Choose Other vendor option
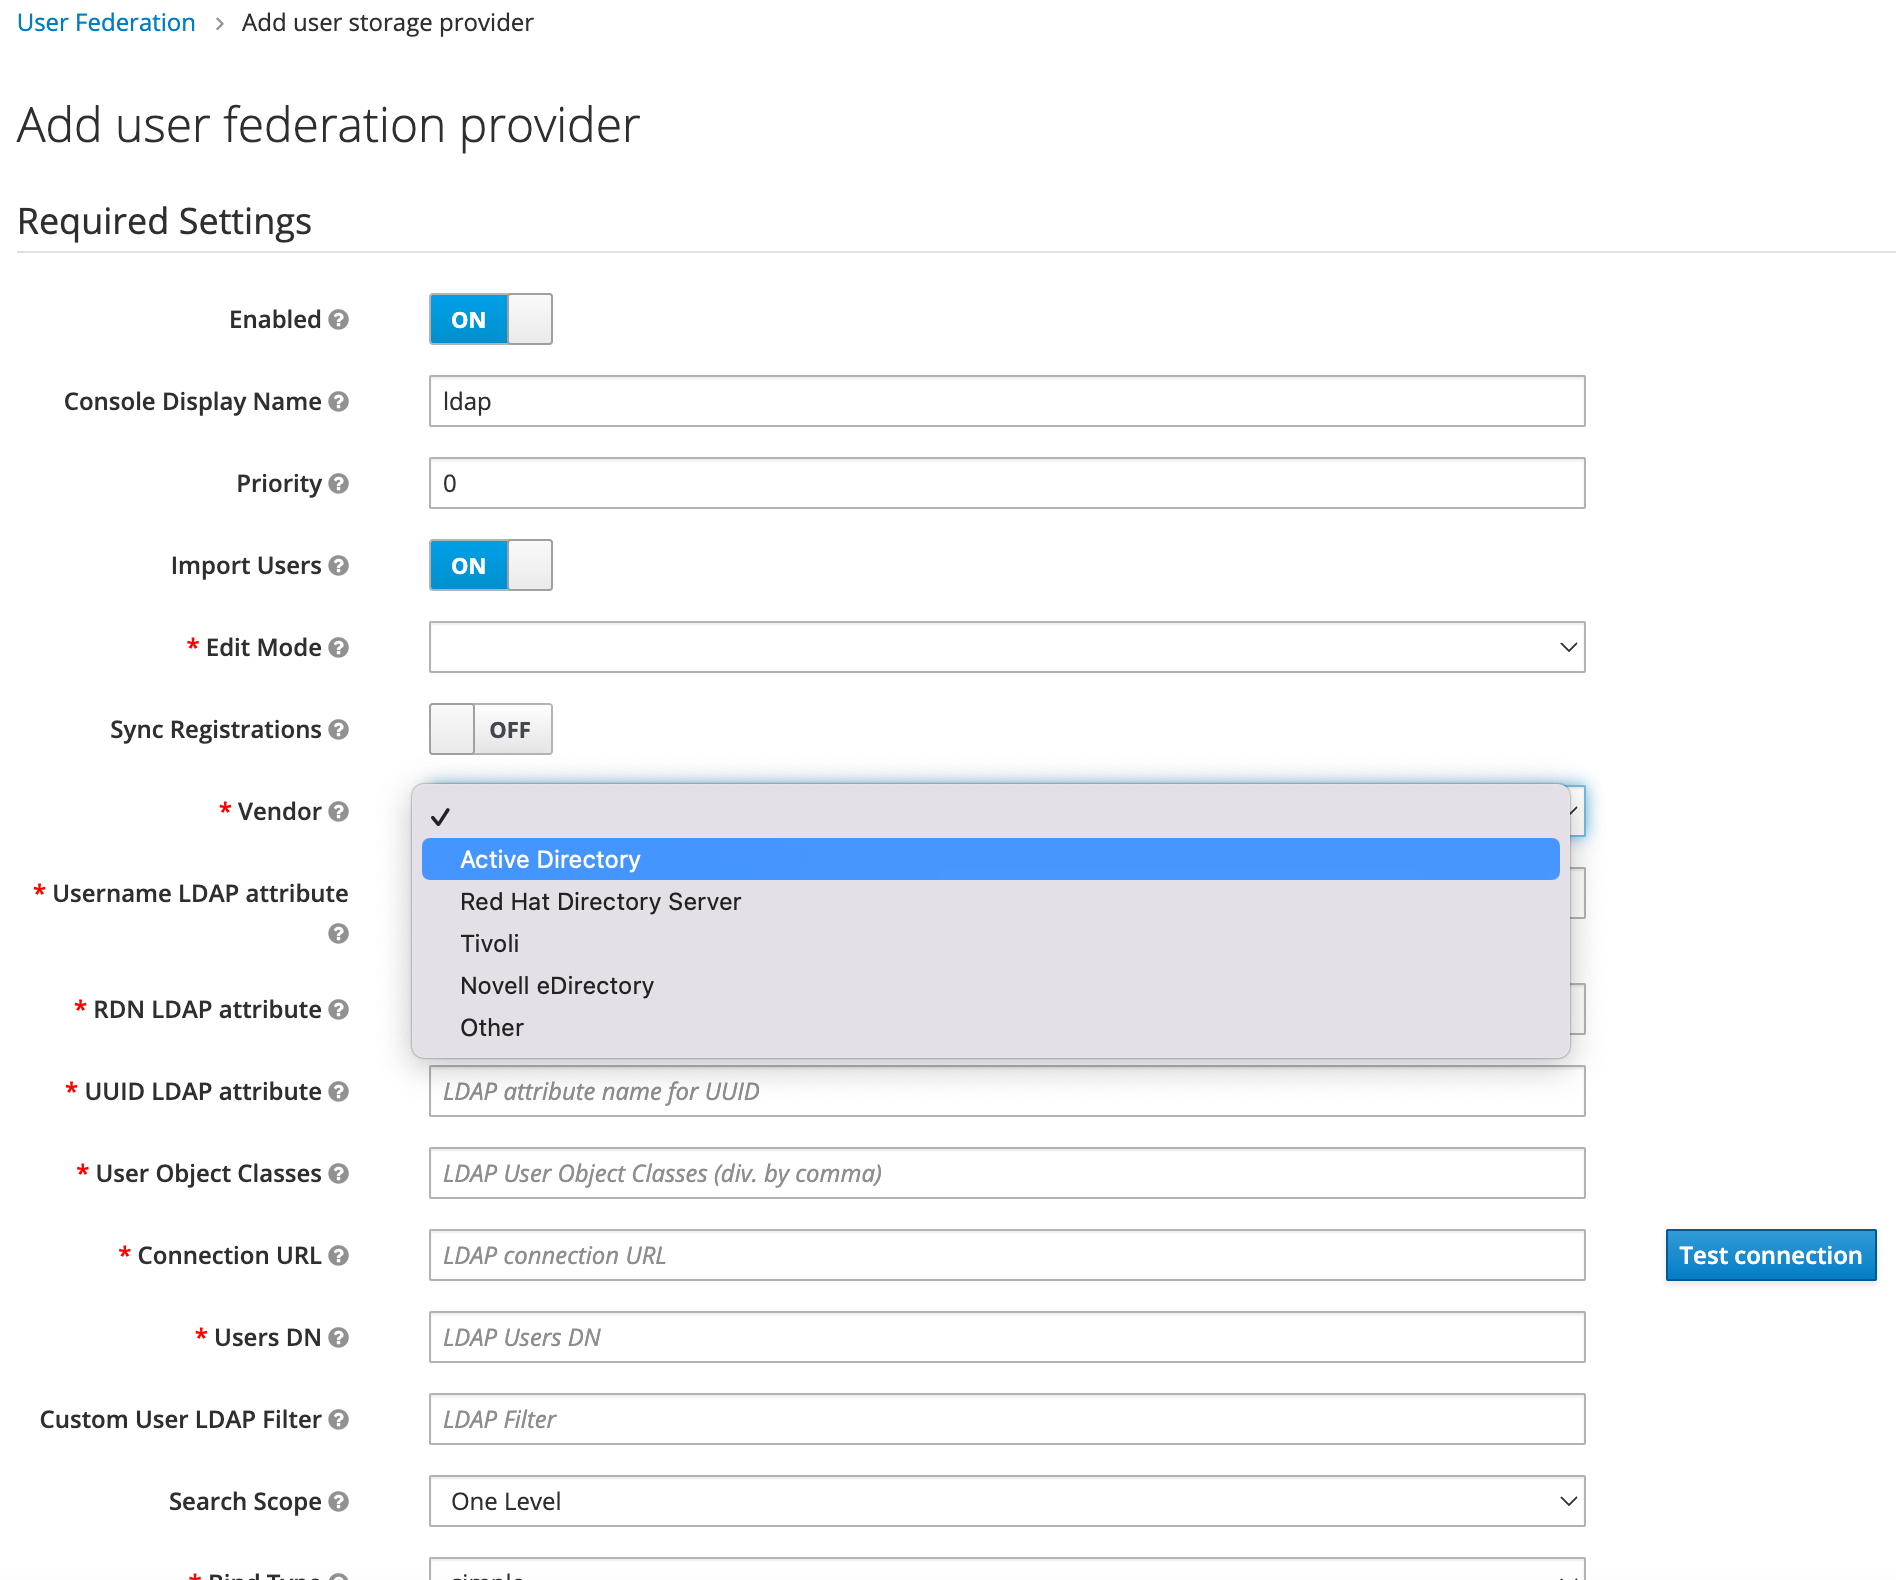 point(991,1027)
